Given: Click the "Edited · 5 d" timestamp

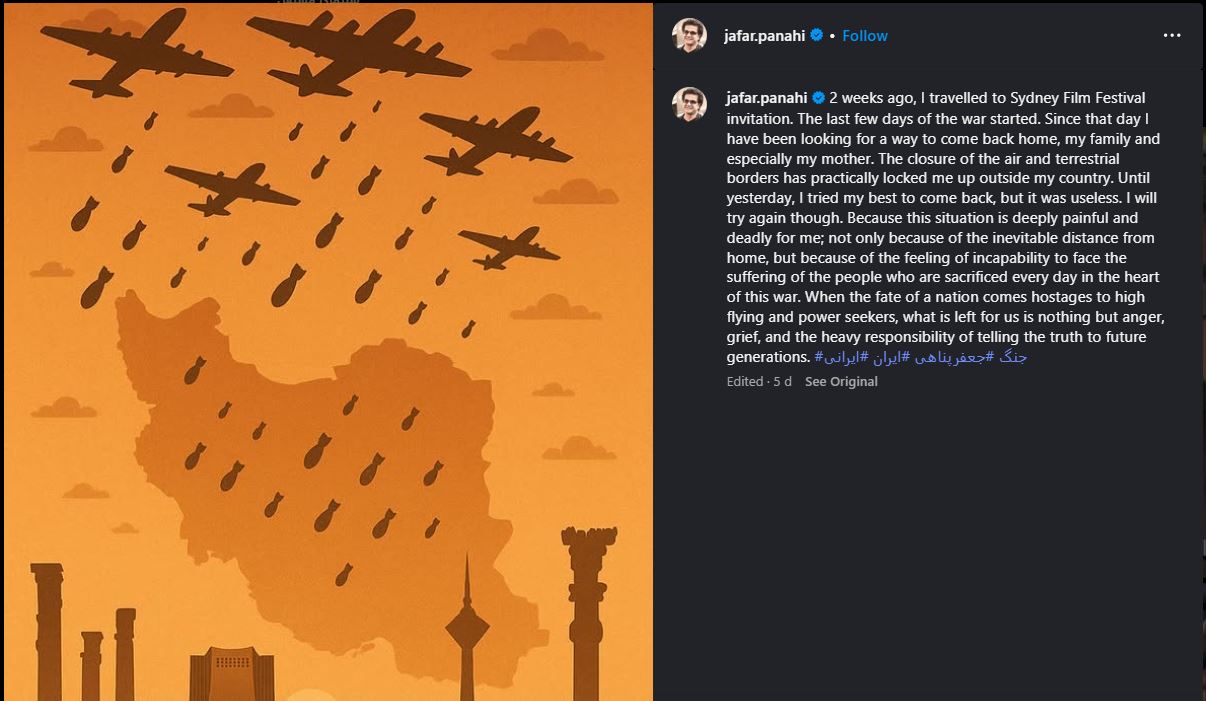Looking at the screenshot, I should tap(759, 381).
